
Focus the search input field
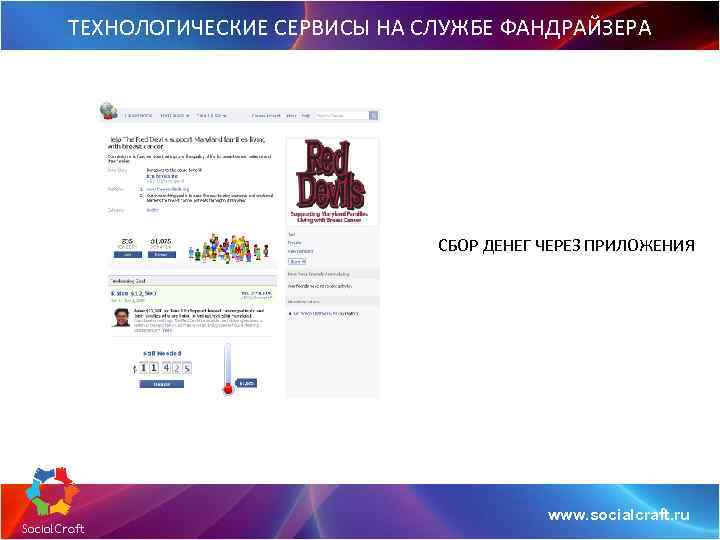[342, 116]
